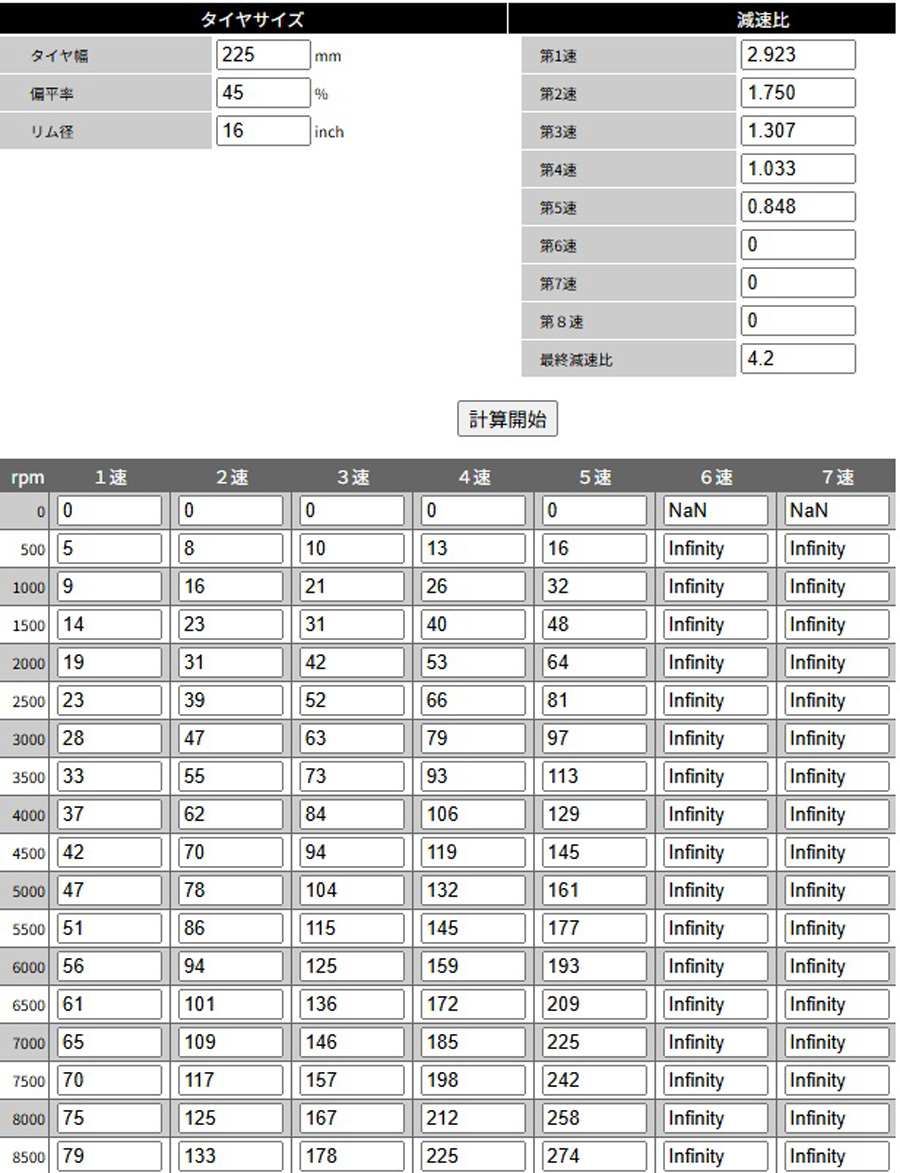Focus the リム径 inch input box
Image resolution: width=900 pixels, height=1173 pixels.
coord(263,131)
